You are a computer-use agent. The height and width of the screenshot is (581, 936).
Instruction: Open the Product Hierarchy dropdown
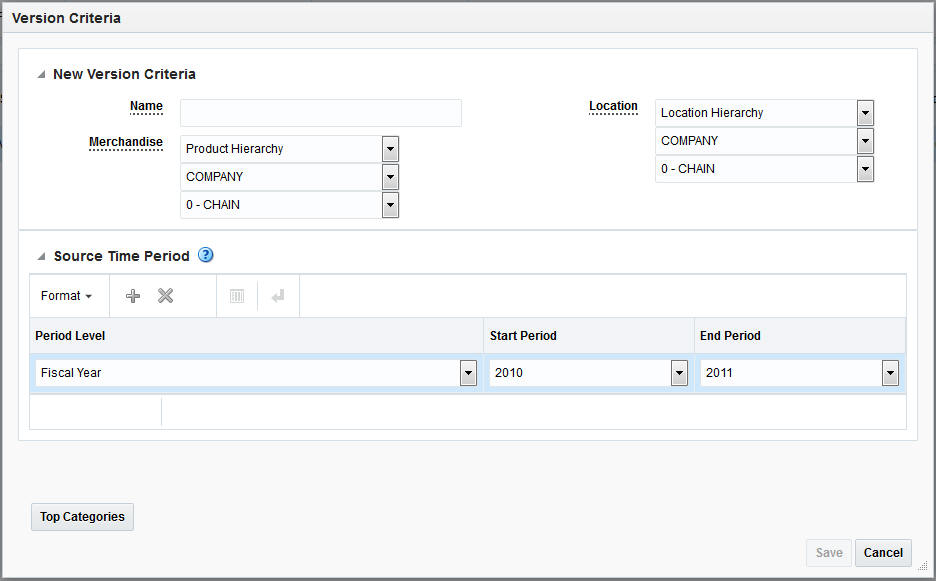[x=390, y=149]
